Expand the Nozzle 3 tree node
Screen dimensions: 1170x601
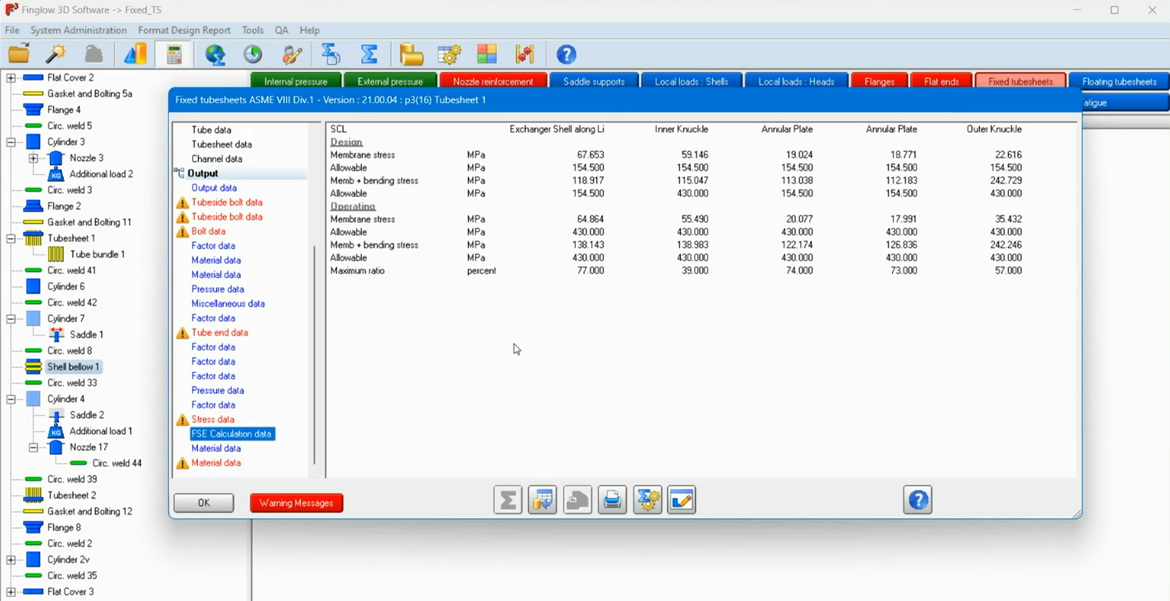[33, 158]
